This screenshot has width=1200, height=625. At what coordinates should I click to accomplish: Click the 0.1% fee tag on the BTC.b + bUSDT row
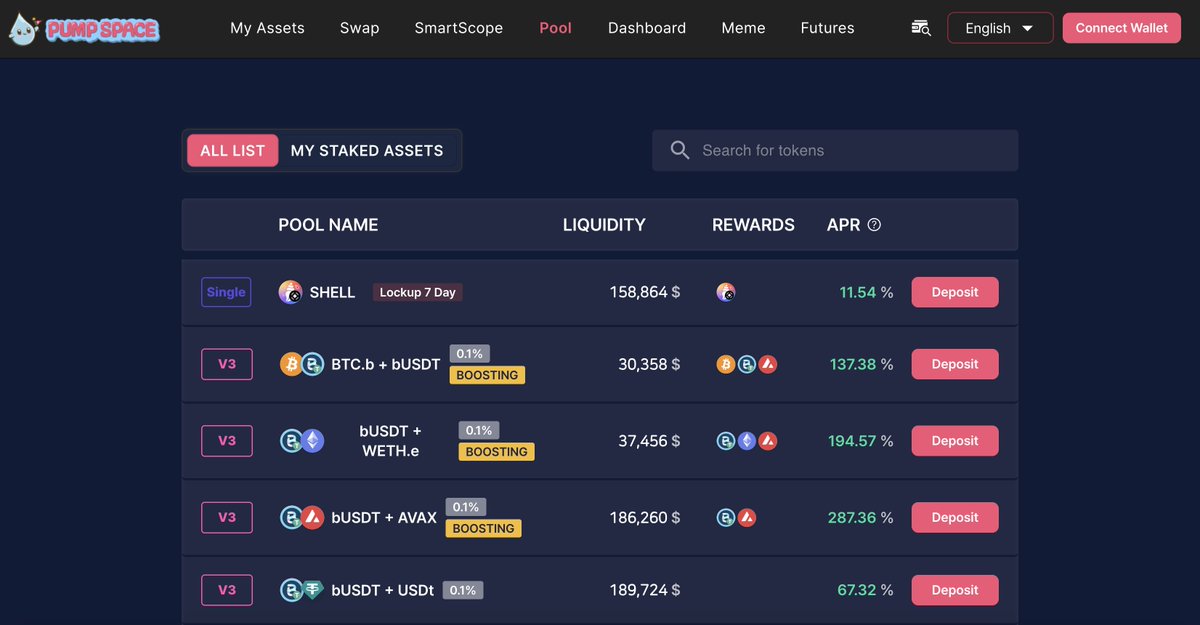(470, 354)
